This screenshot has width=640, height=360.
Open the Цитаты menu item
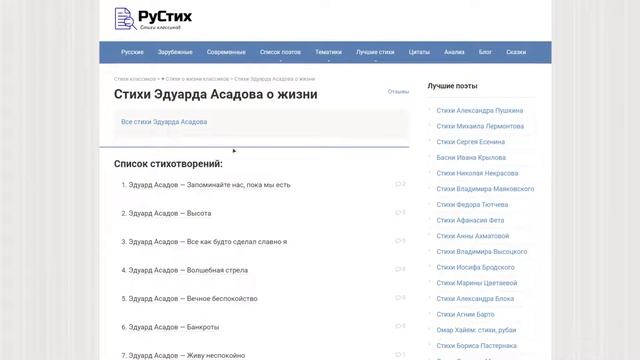tap(419, 52)
